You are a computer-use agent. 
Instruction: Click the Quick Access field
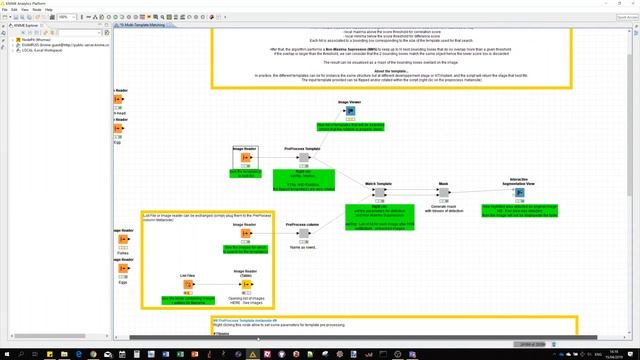pyautogui.click(x=627, y=17)
